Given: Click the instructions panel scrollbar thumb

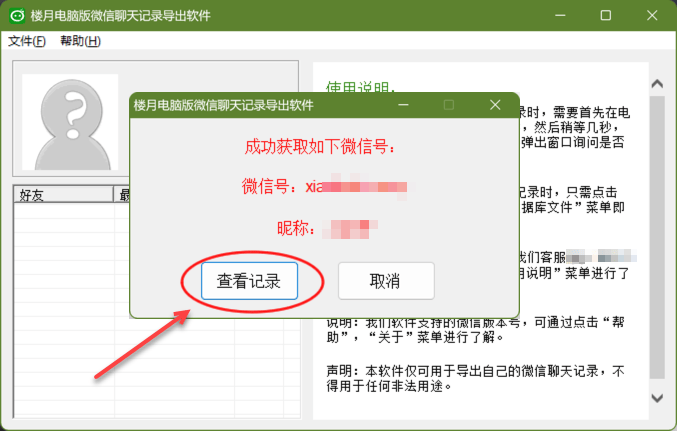Looking at the screenshot, I should coord(657,237).
